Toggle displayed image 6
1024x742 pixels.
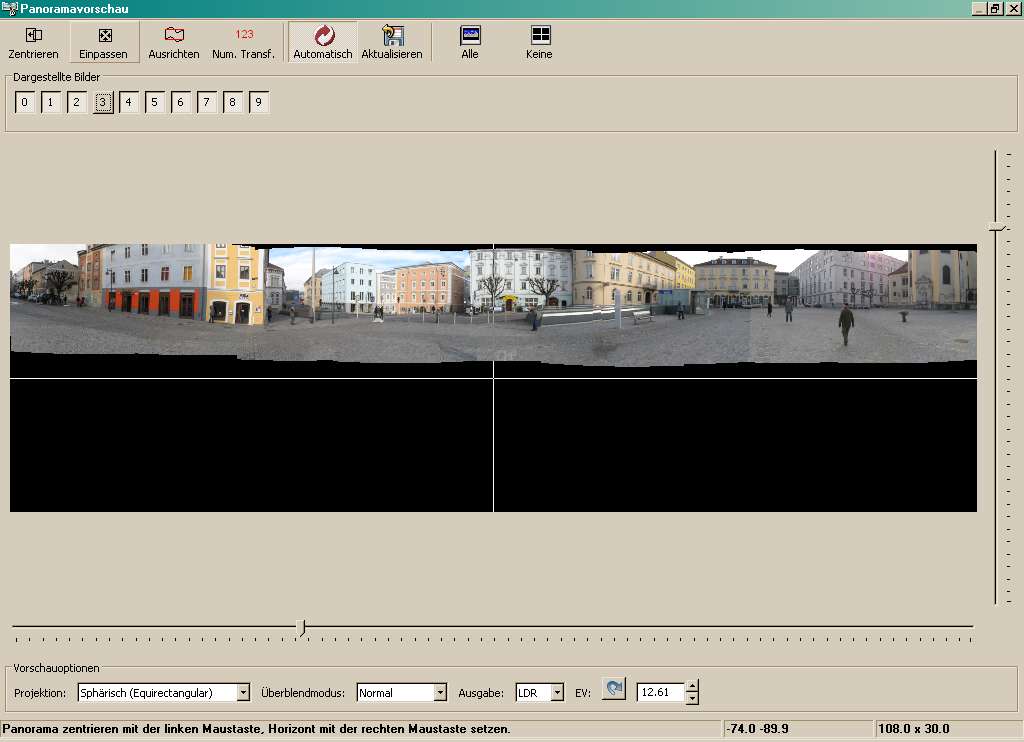coord(181,102)
